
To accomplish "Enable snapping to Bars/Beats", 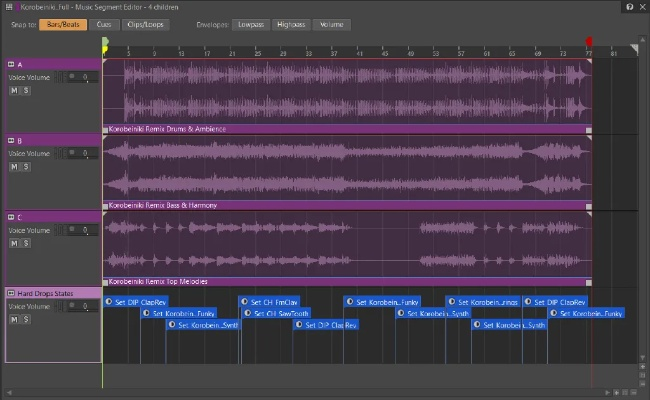I will [x=63, y=24].
